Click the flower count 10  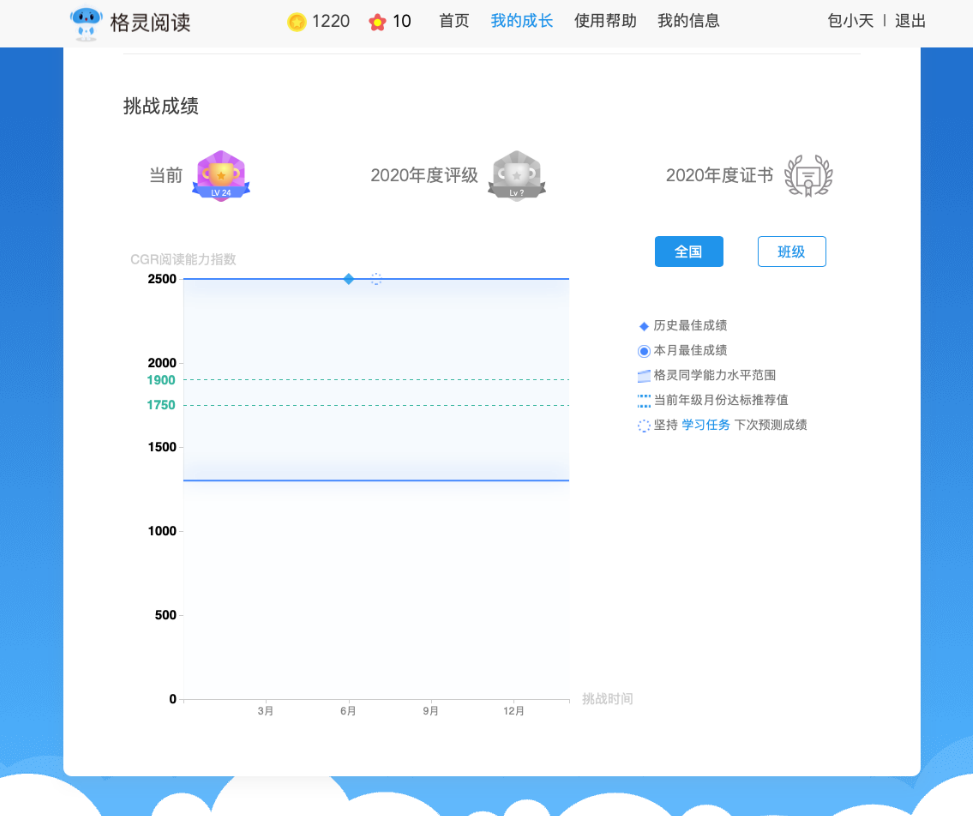tap(401, 22)
